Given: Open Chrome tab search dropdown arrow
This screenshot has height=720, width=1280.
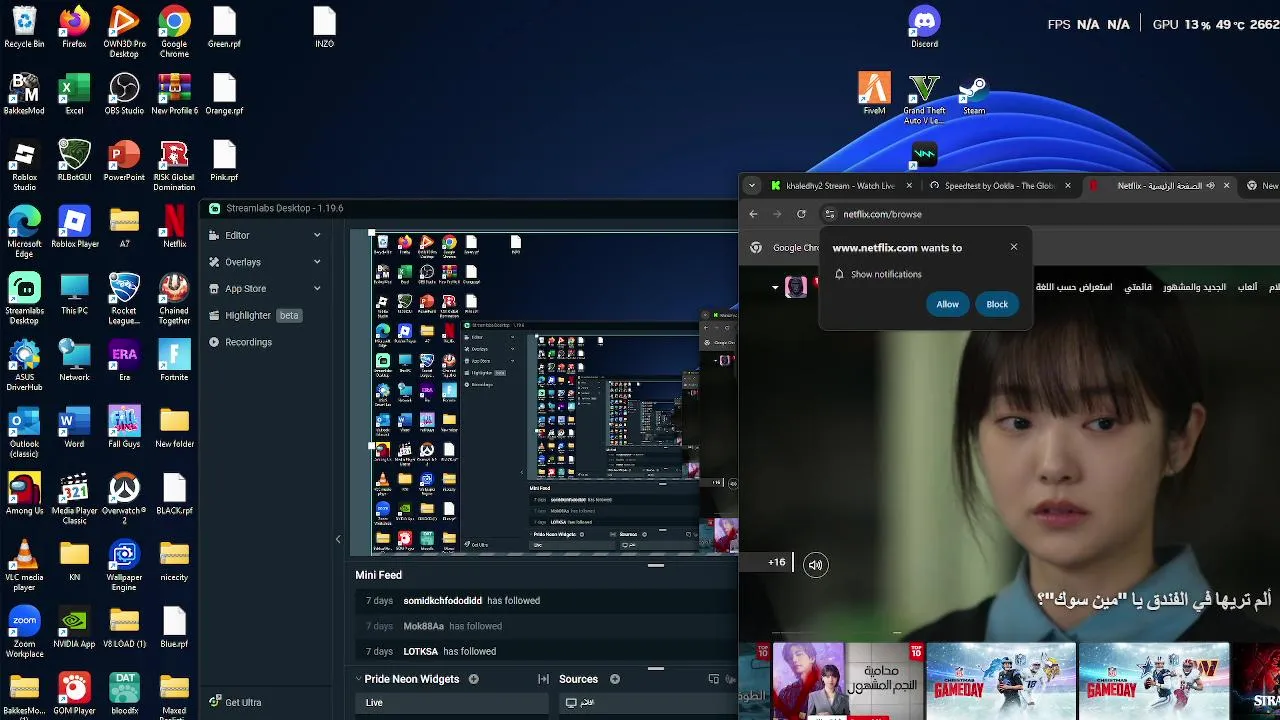Looking at the screenshot, I should pyautogui.click(x=752, y=185).
